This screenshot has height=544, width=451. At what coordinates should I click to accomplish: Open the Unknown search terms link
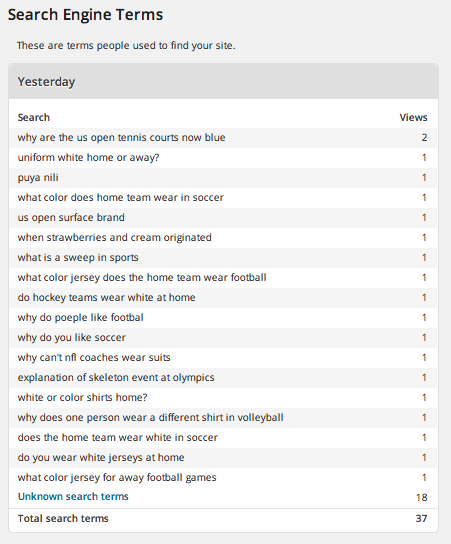pos(73,496)
